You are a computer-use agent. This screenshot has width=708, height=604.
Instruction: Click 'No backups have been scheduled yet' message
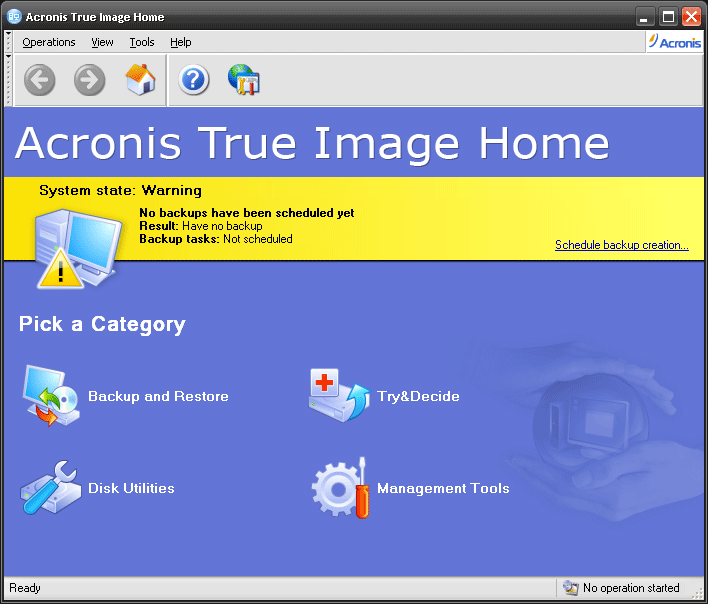click(247, 213)
